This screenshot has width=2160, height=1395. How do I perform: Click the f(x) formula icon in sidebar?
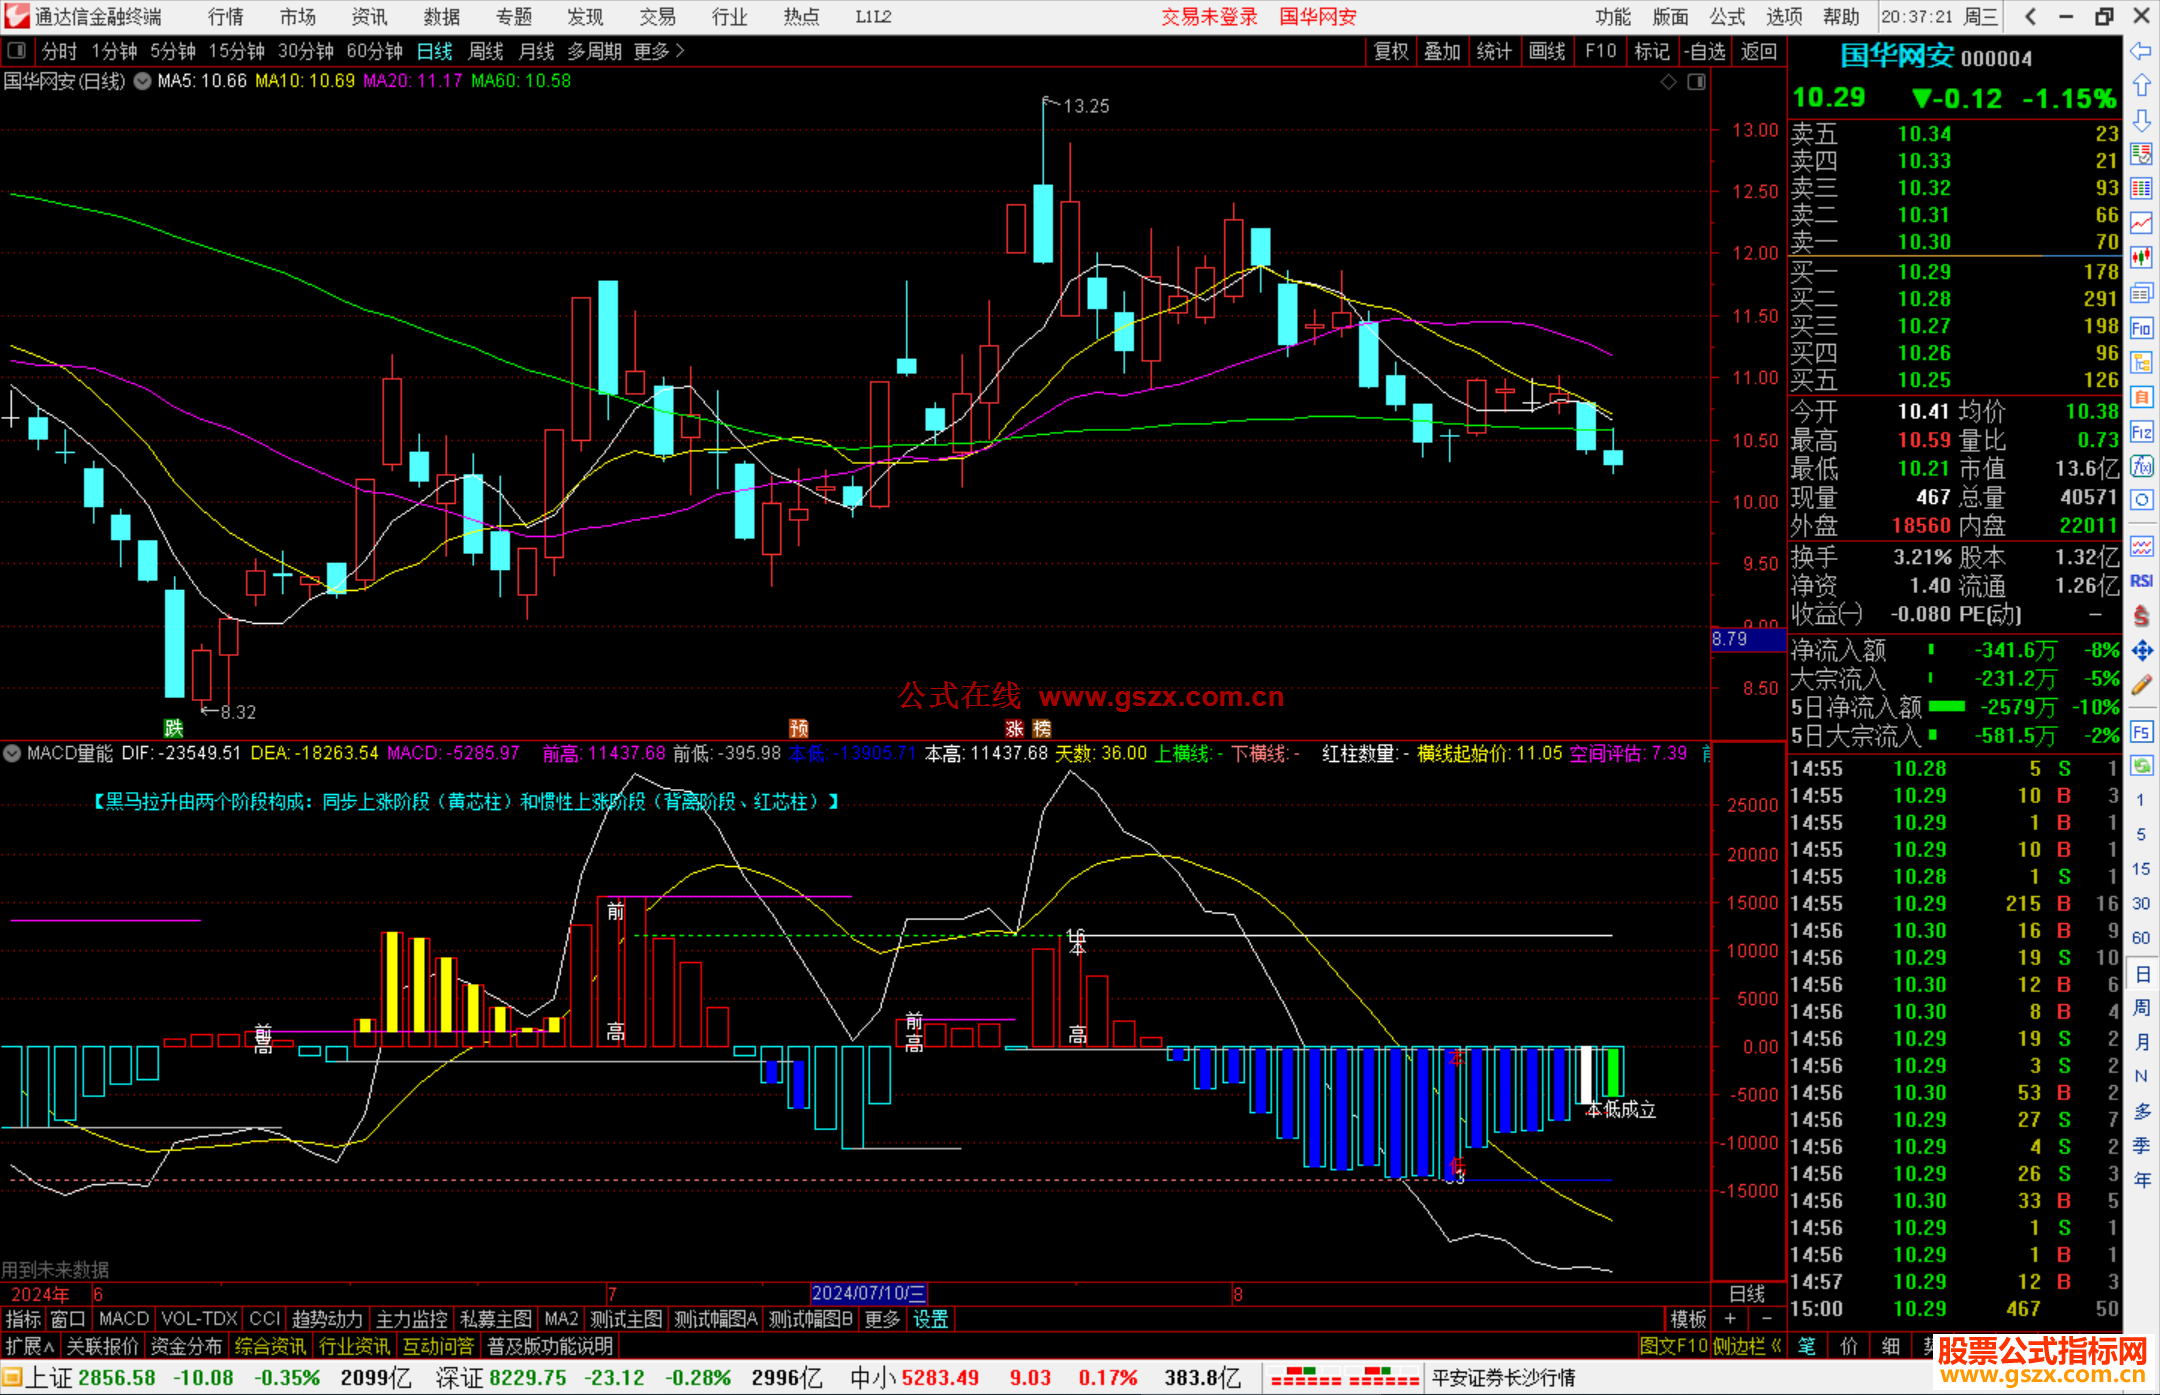2141,466
